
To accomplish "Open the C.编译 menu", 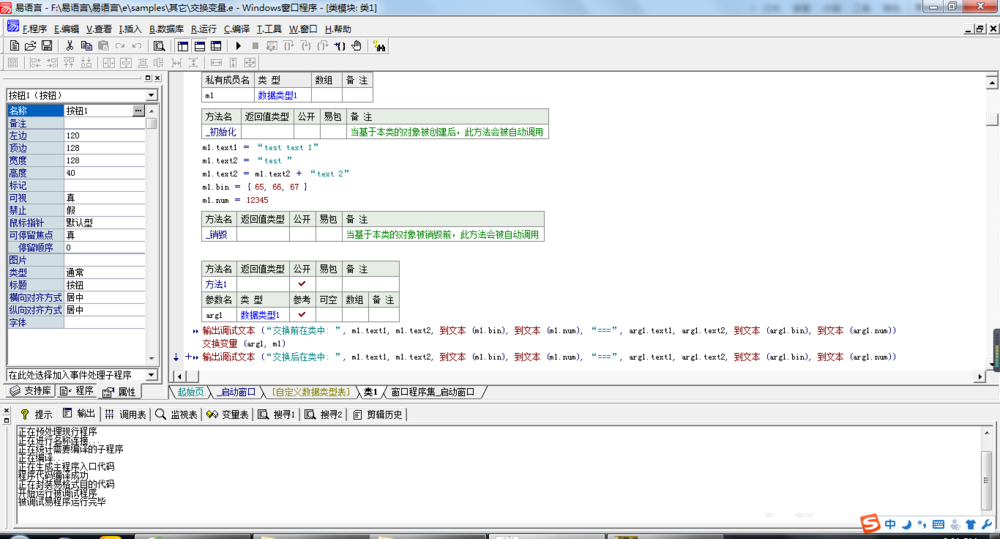I will 237,29.
